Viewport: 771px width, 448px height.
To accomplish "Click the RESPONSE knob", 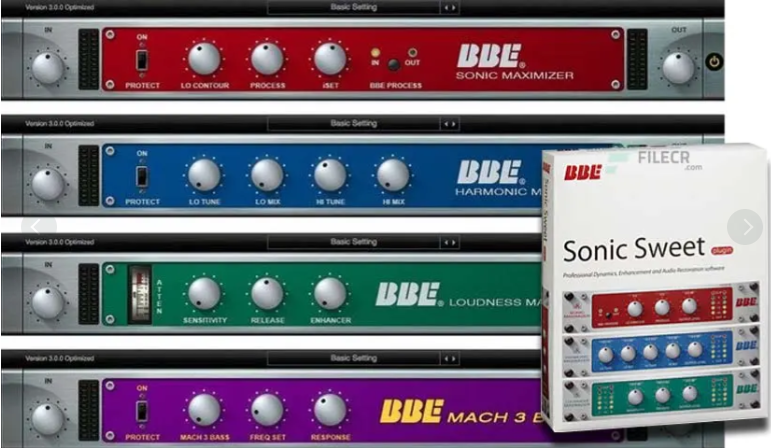I will (330, 410).
